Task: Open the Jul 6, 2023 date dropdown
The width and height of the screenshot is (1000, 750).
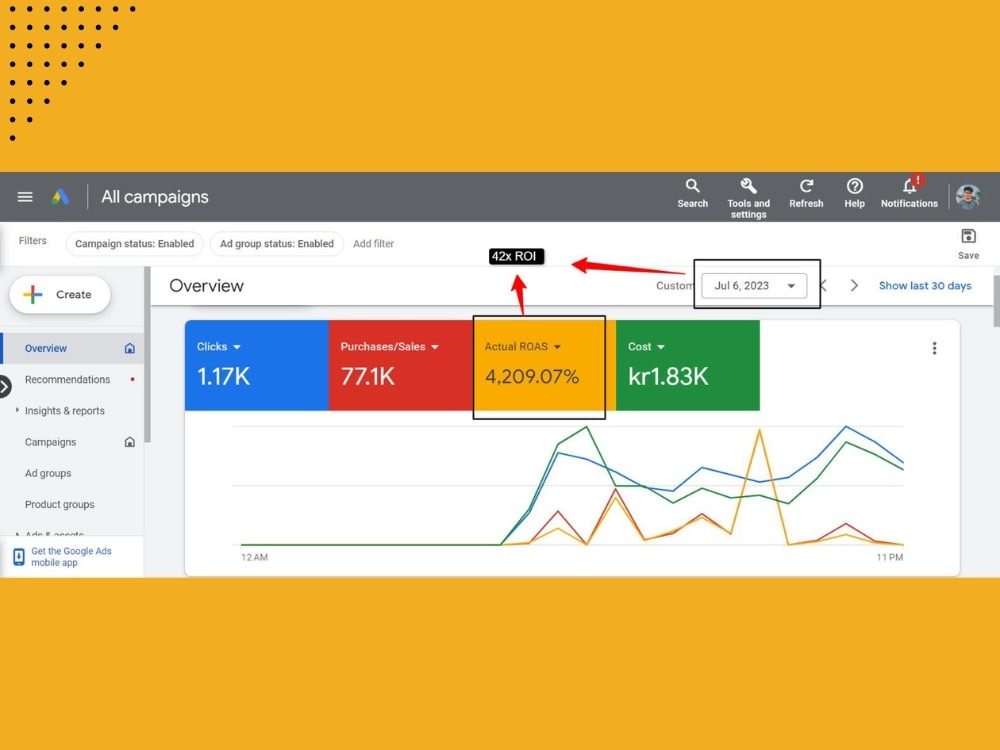Action: (x=754, y=286)
